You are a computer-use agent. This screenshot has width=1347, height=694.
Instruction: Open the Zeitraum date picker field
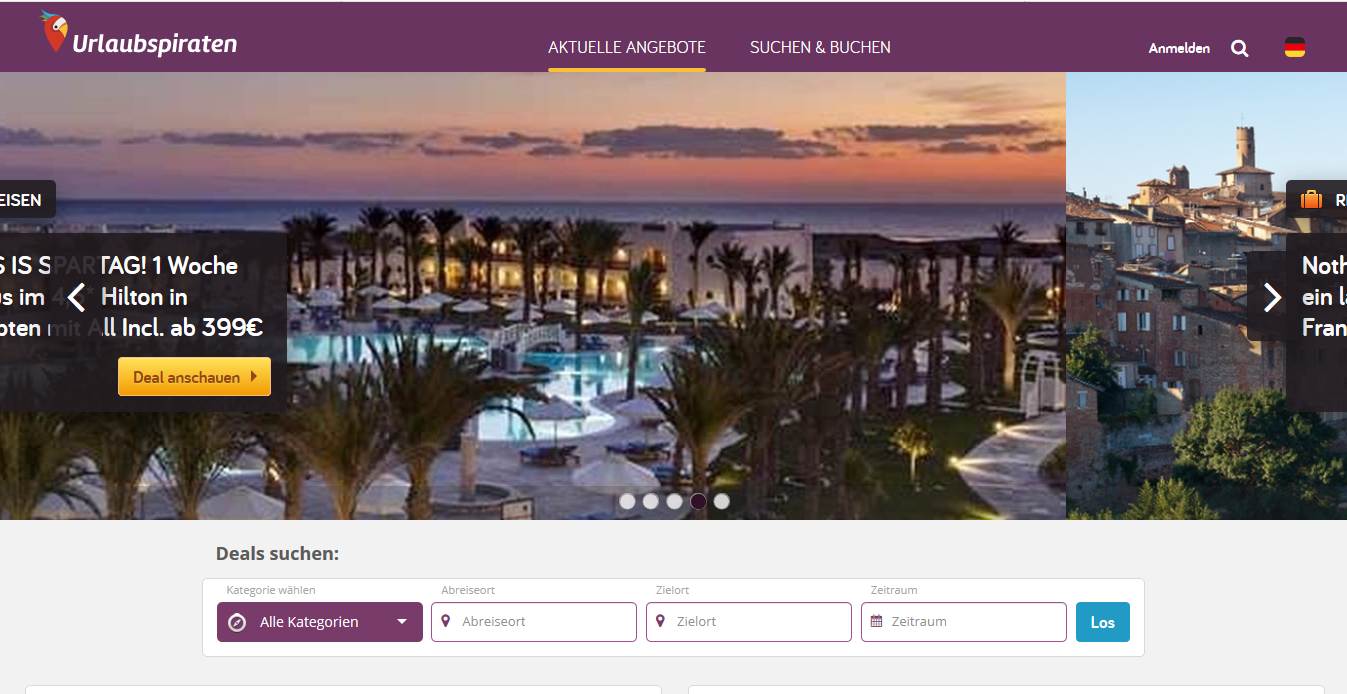coord(964,622)
